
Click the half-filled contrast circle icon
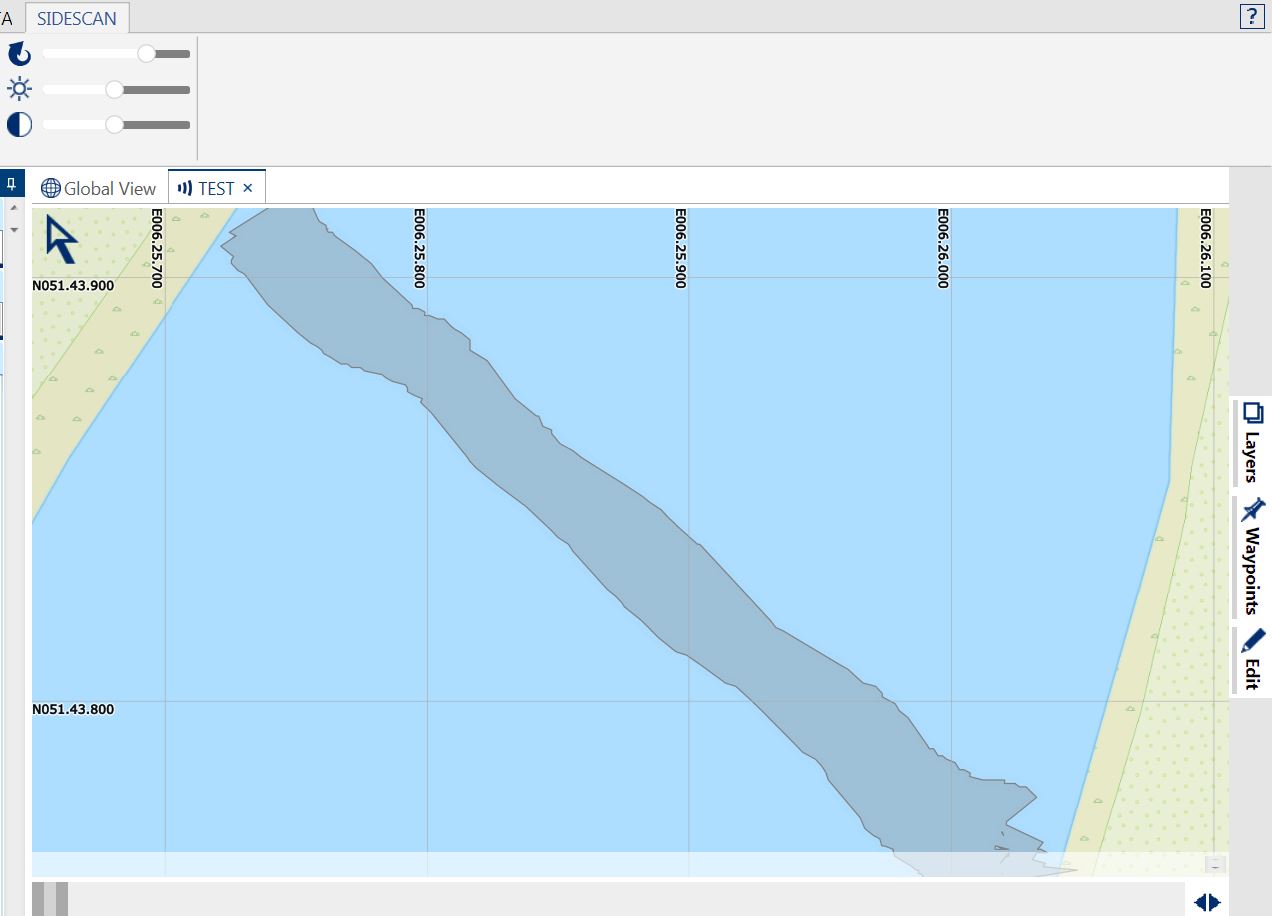pos(20,125)
